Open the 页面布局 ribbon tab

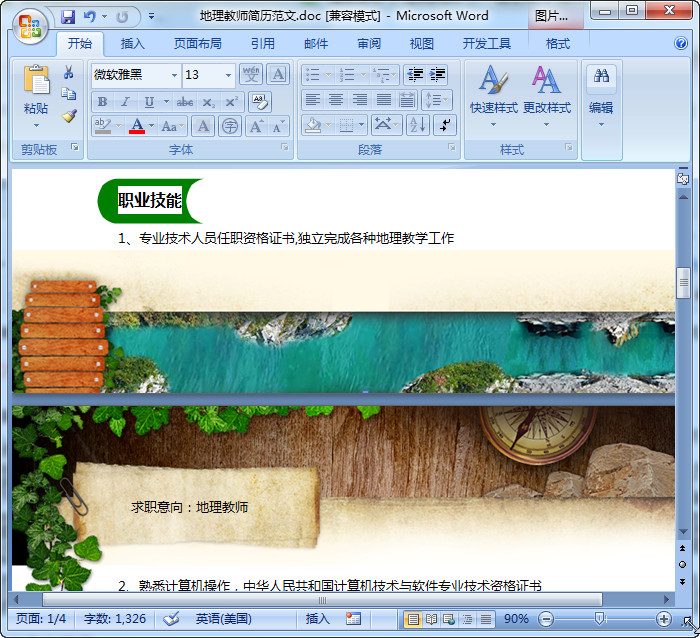point(197,44)
